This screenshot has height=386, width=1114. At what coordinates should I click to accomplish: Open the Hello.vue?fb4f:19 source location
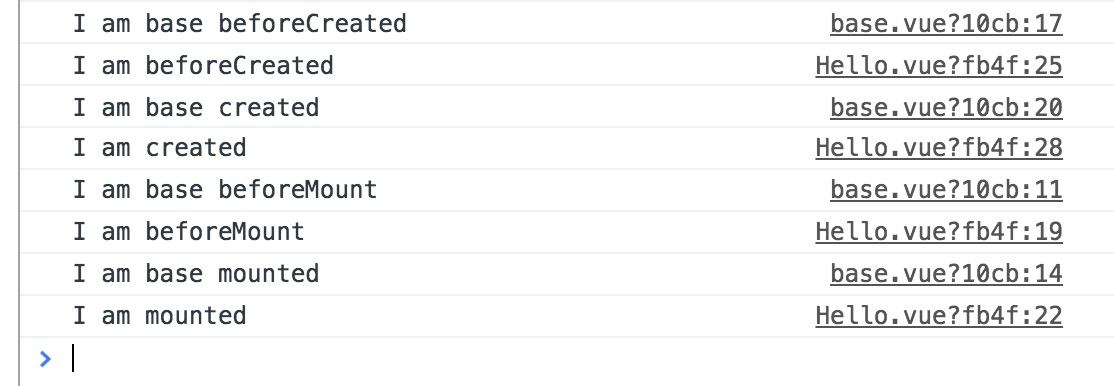[939, 232]
